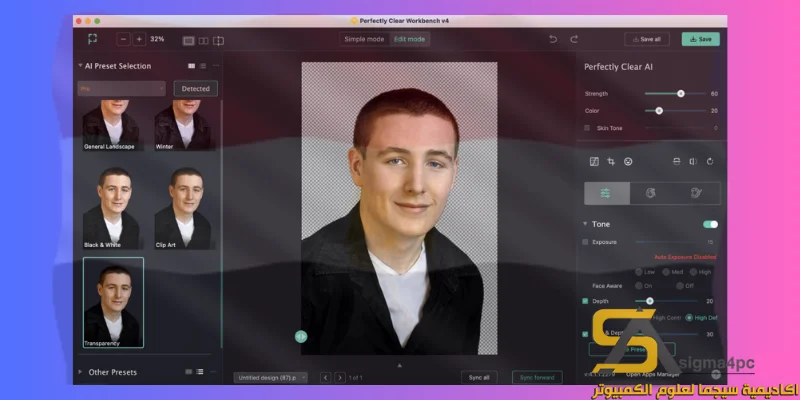Select High Def depth option
Image resolution: width=800 pixels, height=400 pixels.
tap(689, 317)
